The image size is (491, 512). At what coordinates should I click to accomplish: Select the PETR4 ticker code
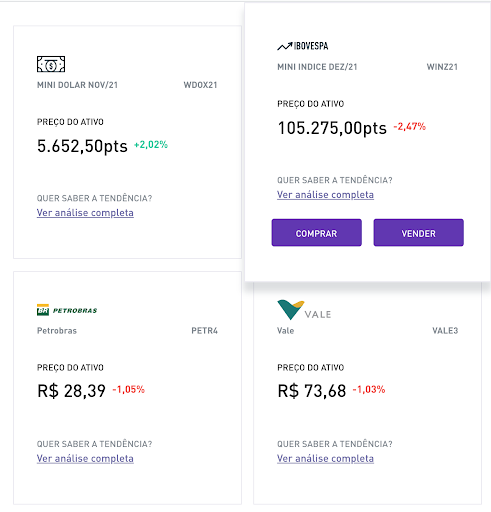pos(204,331)
